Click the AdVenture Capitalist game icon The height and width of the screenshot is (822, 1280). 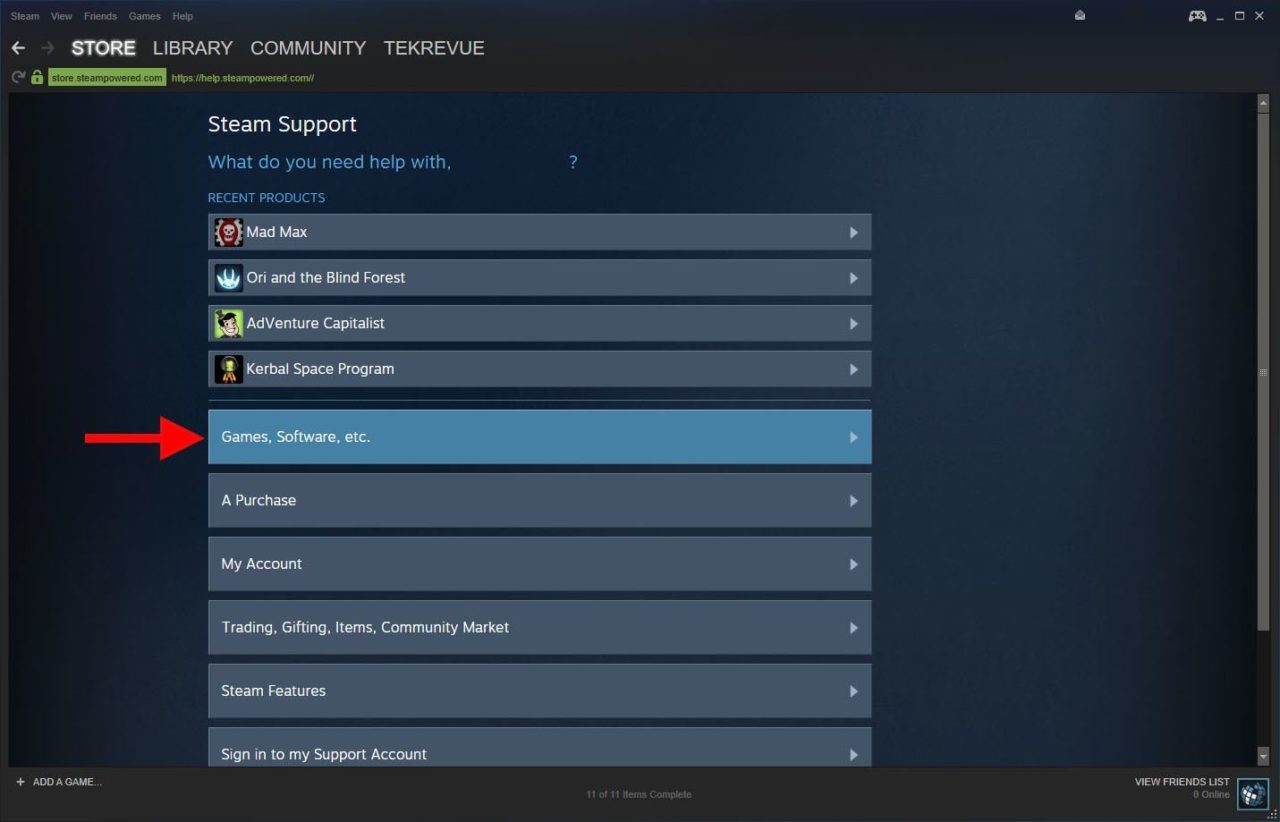pos(229,323)
